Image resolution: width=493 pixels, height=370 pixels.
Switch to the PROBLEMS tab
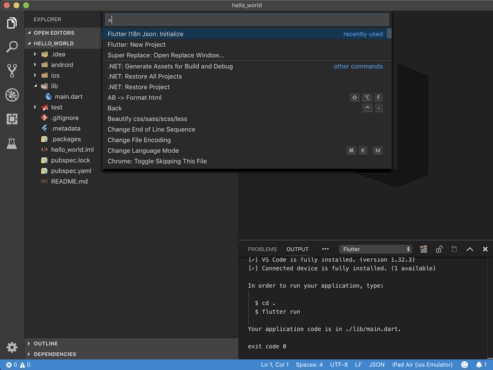(262, 249)
